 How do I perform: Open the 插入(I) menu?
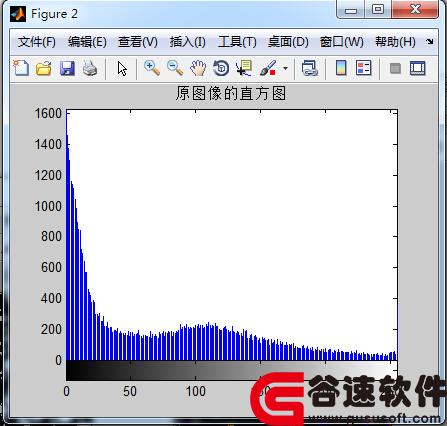[187, 42]
